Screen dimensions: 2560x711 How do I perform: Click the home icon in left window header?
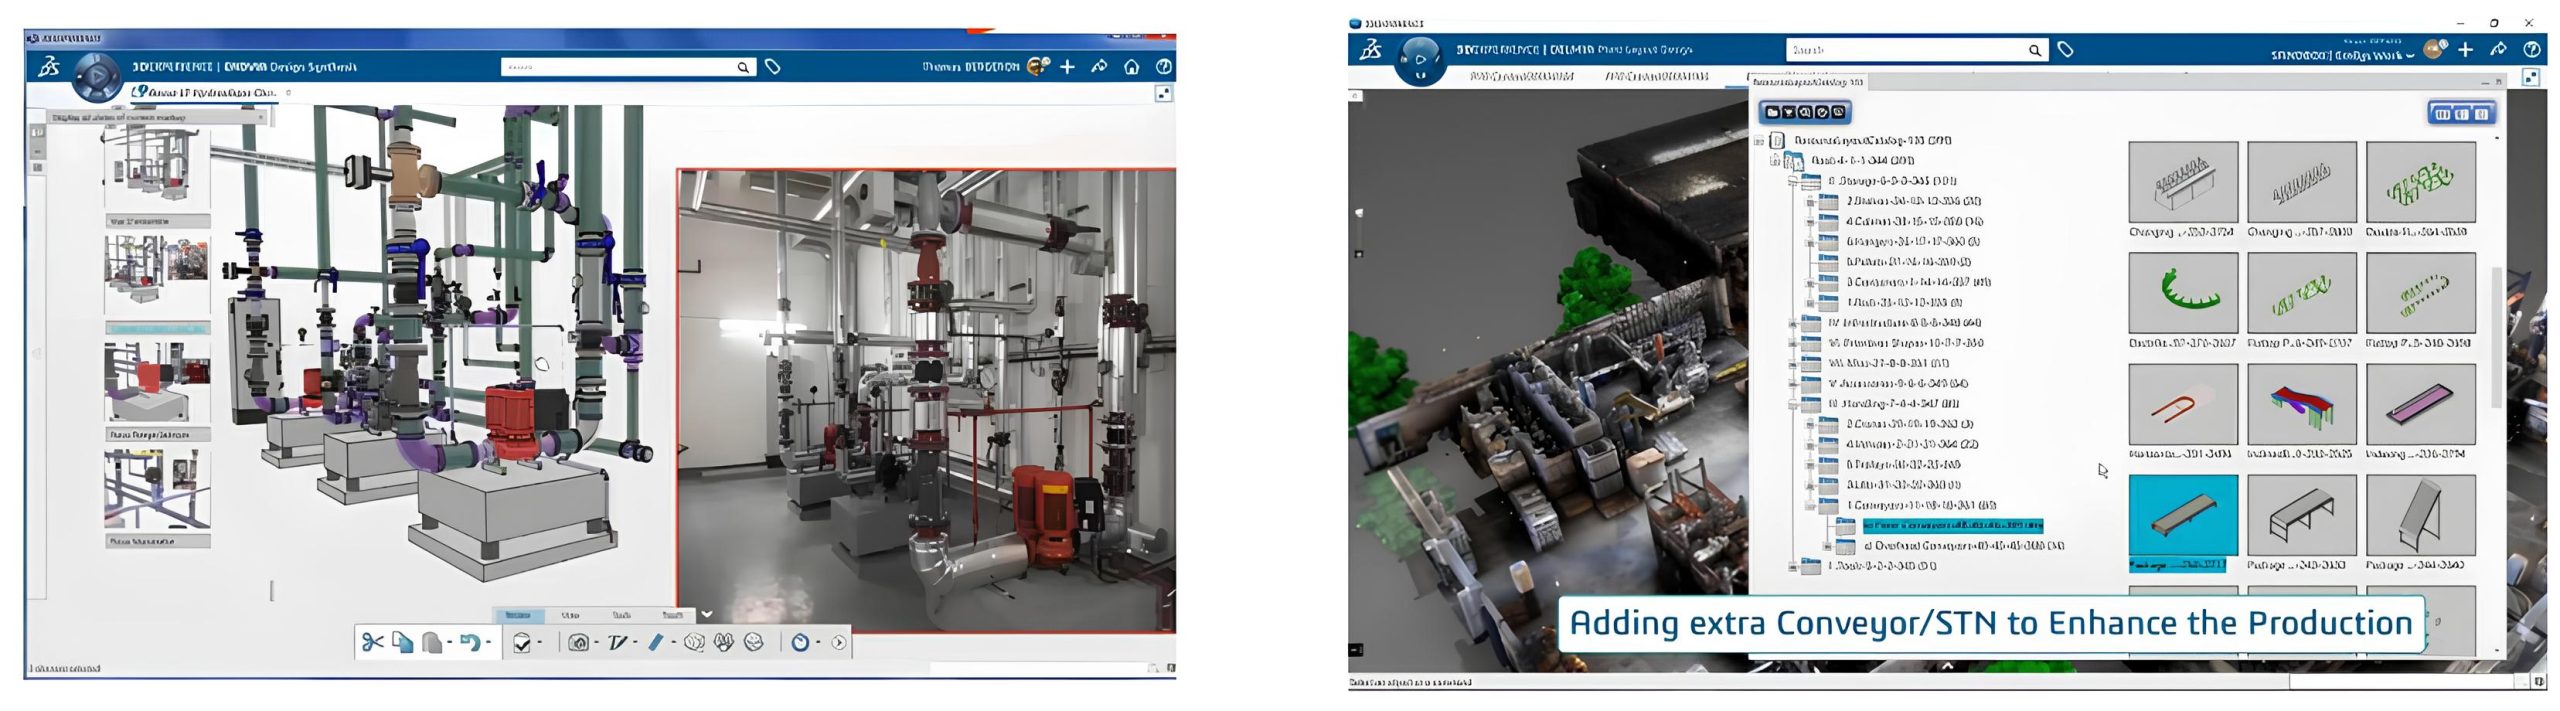pyautogui.click(x=1131, y=67)
